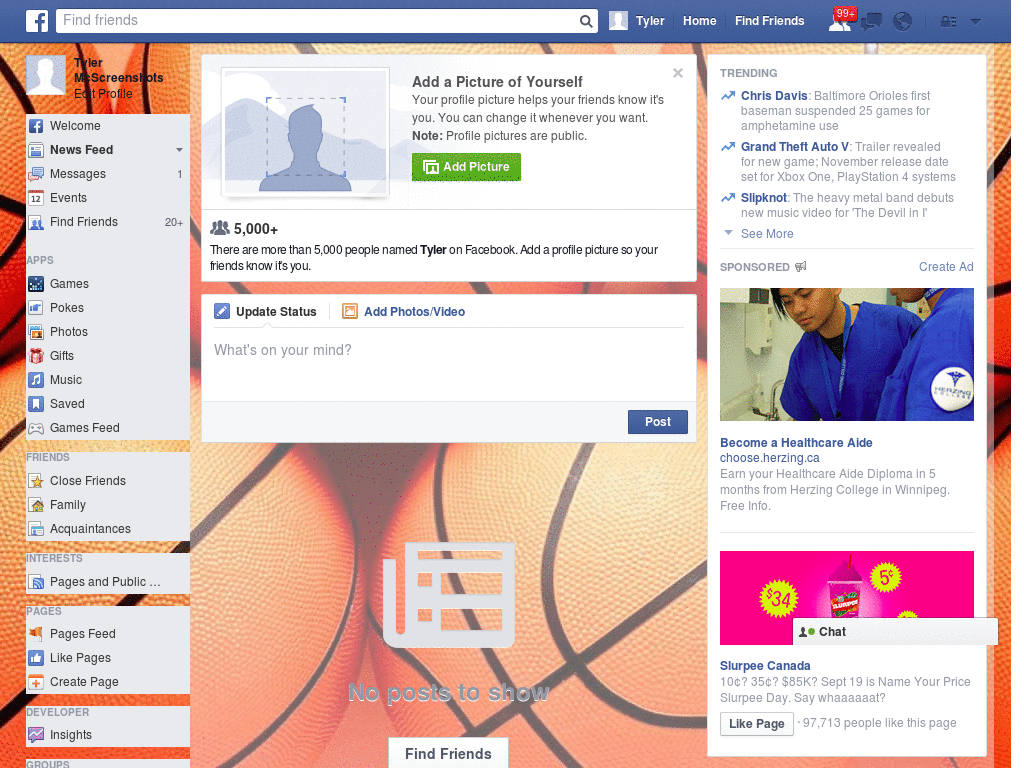Click Like Page button for Slurpee
This screenshot has height=768, width=1024.
click(756, 724)
